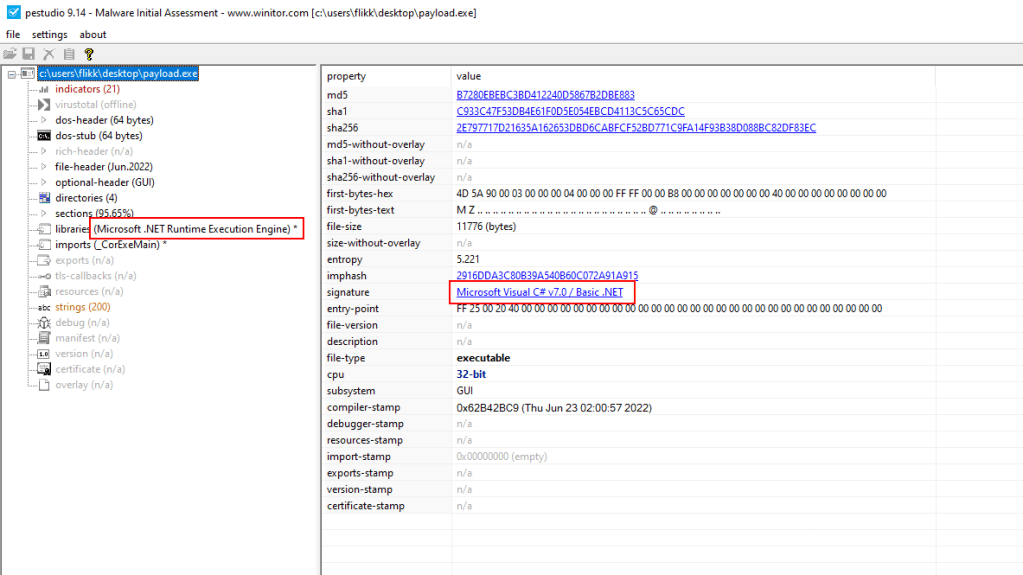The image size is (1023, 575).
Task: Click the md5 hash link
Action: tap(545, 95)
